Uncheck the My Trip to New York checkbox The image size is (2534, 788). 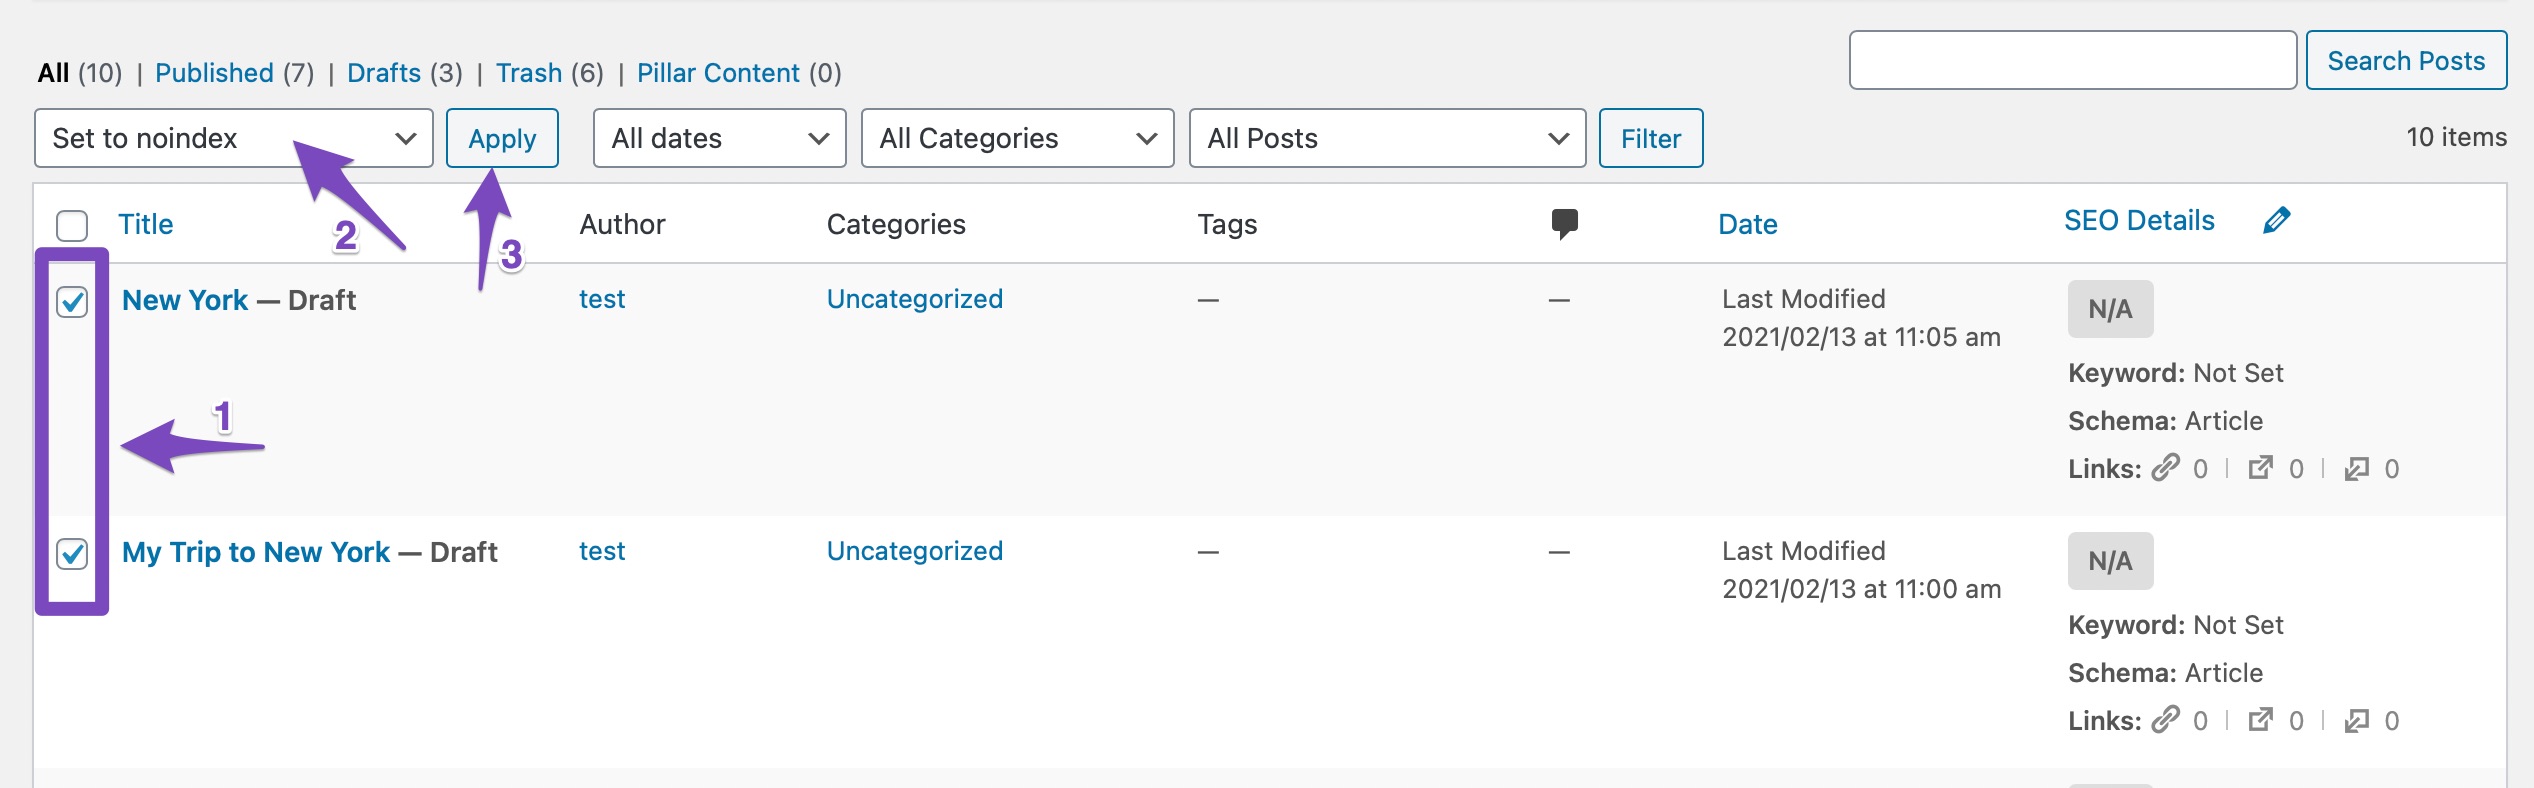[x=72, y=553]
